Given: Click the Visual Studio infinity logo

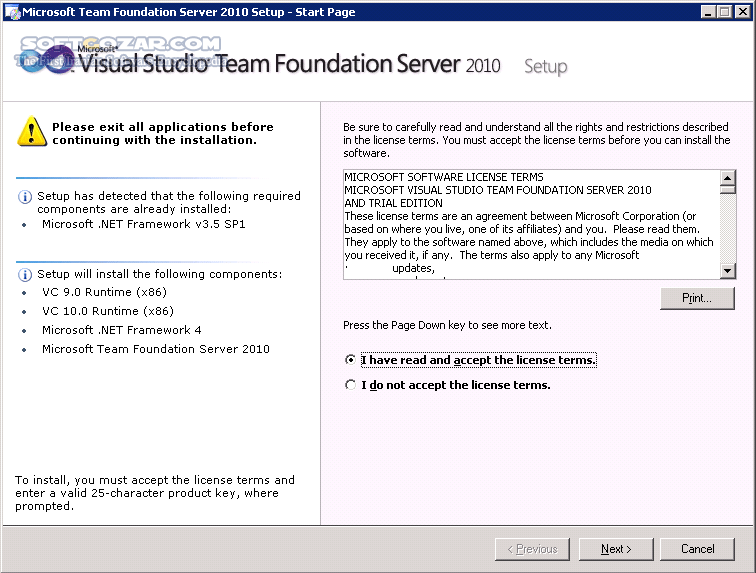Looking at the screenshot, I should pos(46,60).
